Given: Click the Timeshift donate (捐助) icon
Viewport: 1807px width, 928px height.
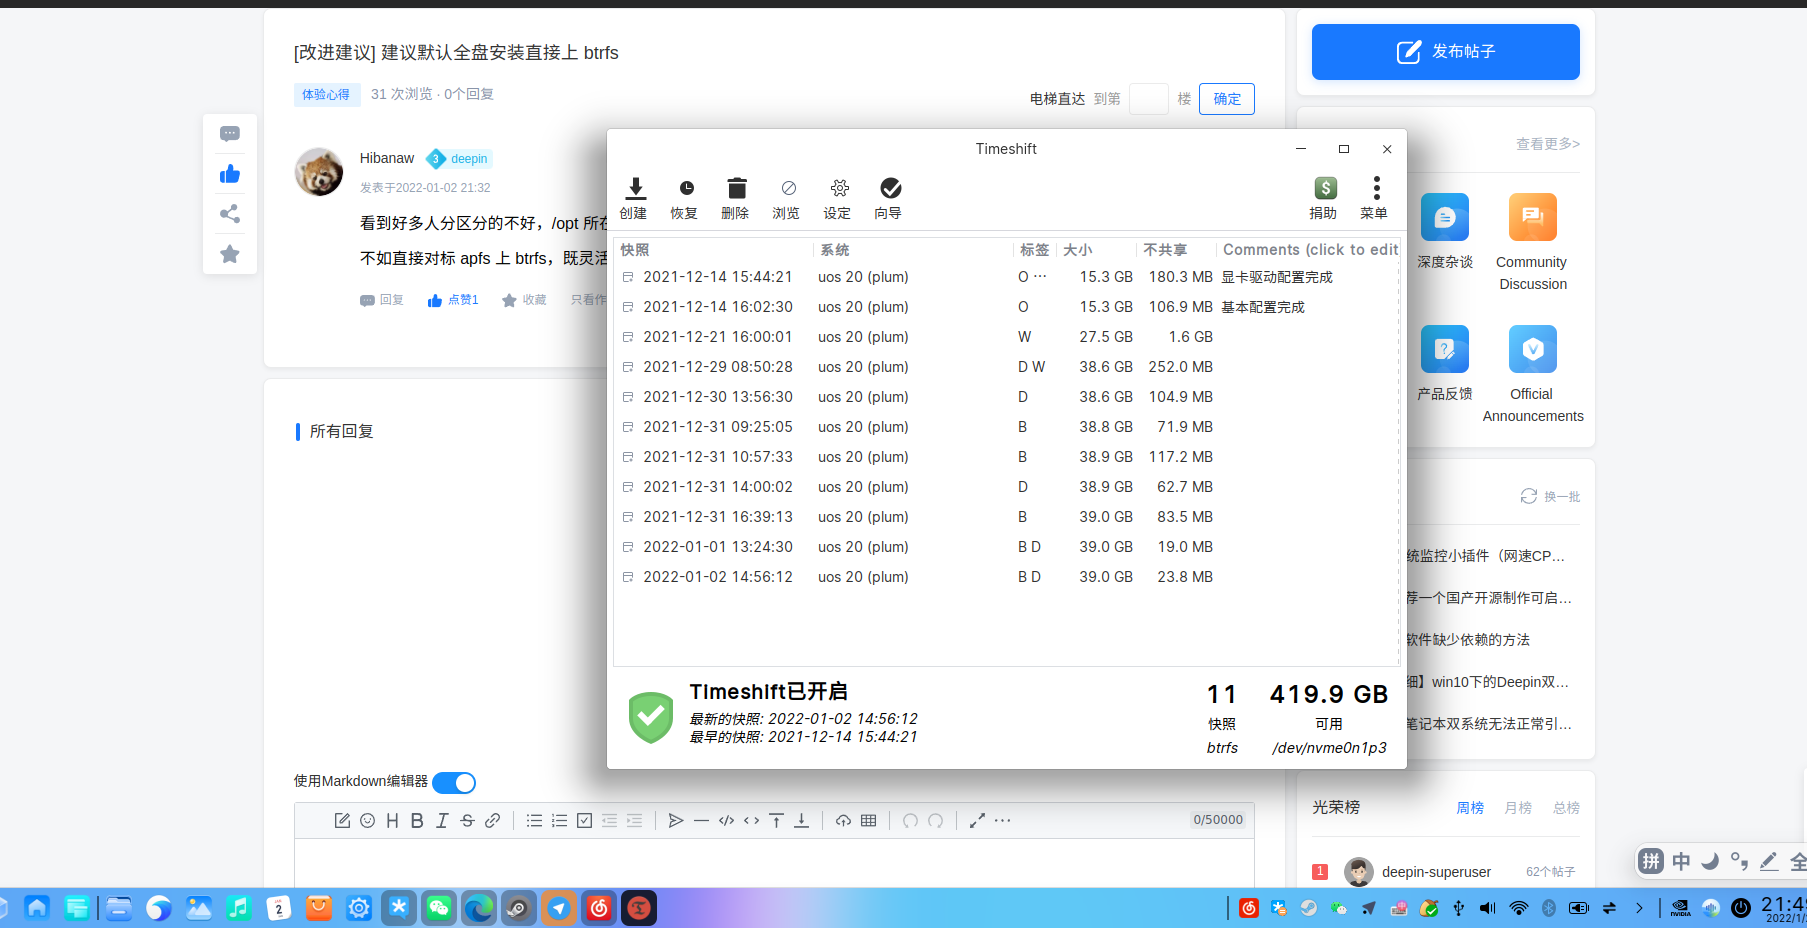Looking at the screenshot, I should (1324, 198).
